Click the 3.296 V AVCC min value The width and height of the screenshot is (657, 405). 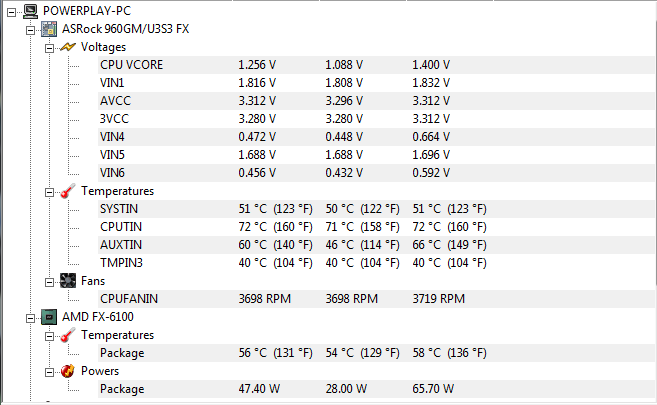[344, 101]
